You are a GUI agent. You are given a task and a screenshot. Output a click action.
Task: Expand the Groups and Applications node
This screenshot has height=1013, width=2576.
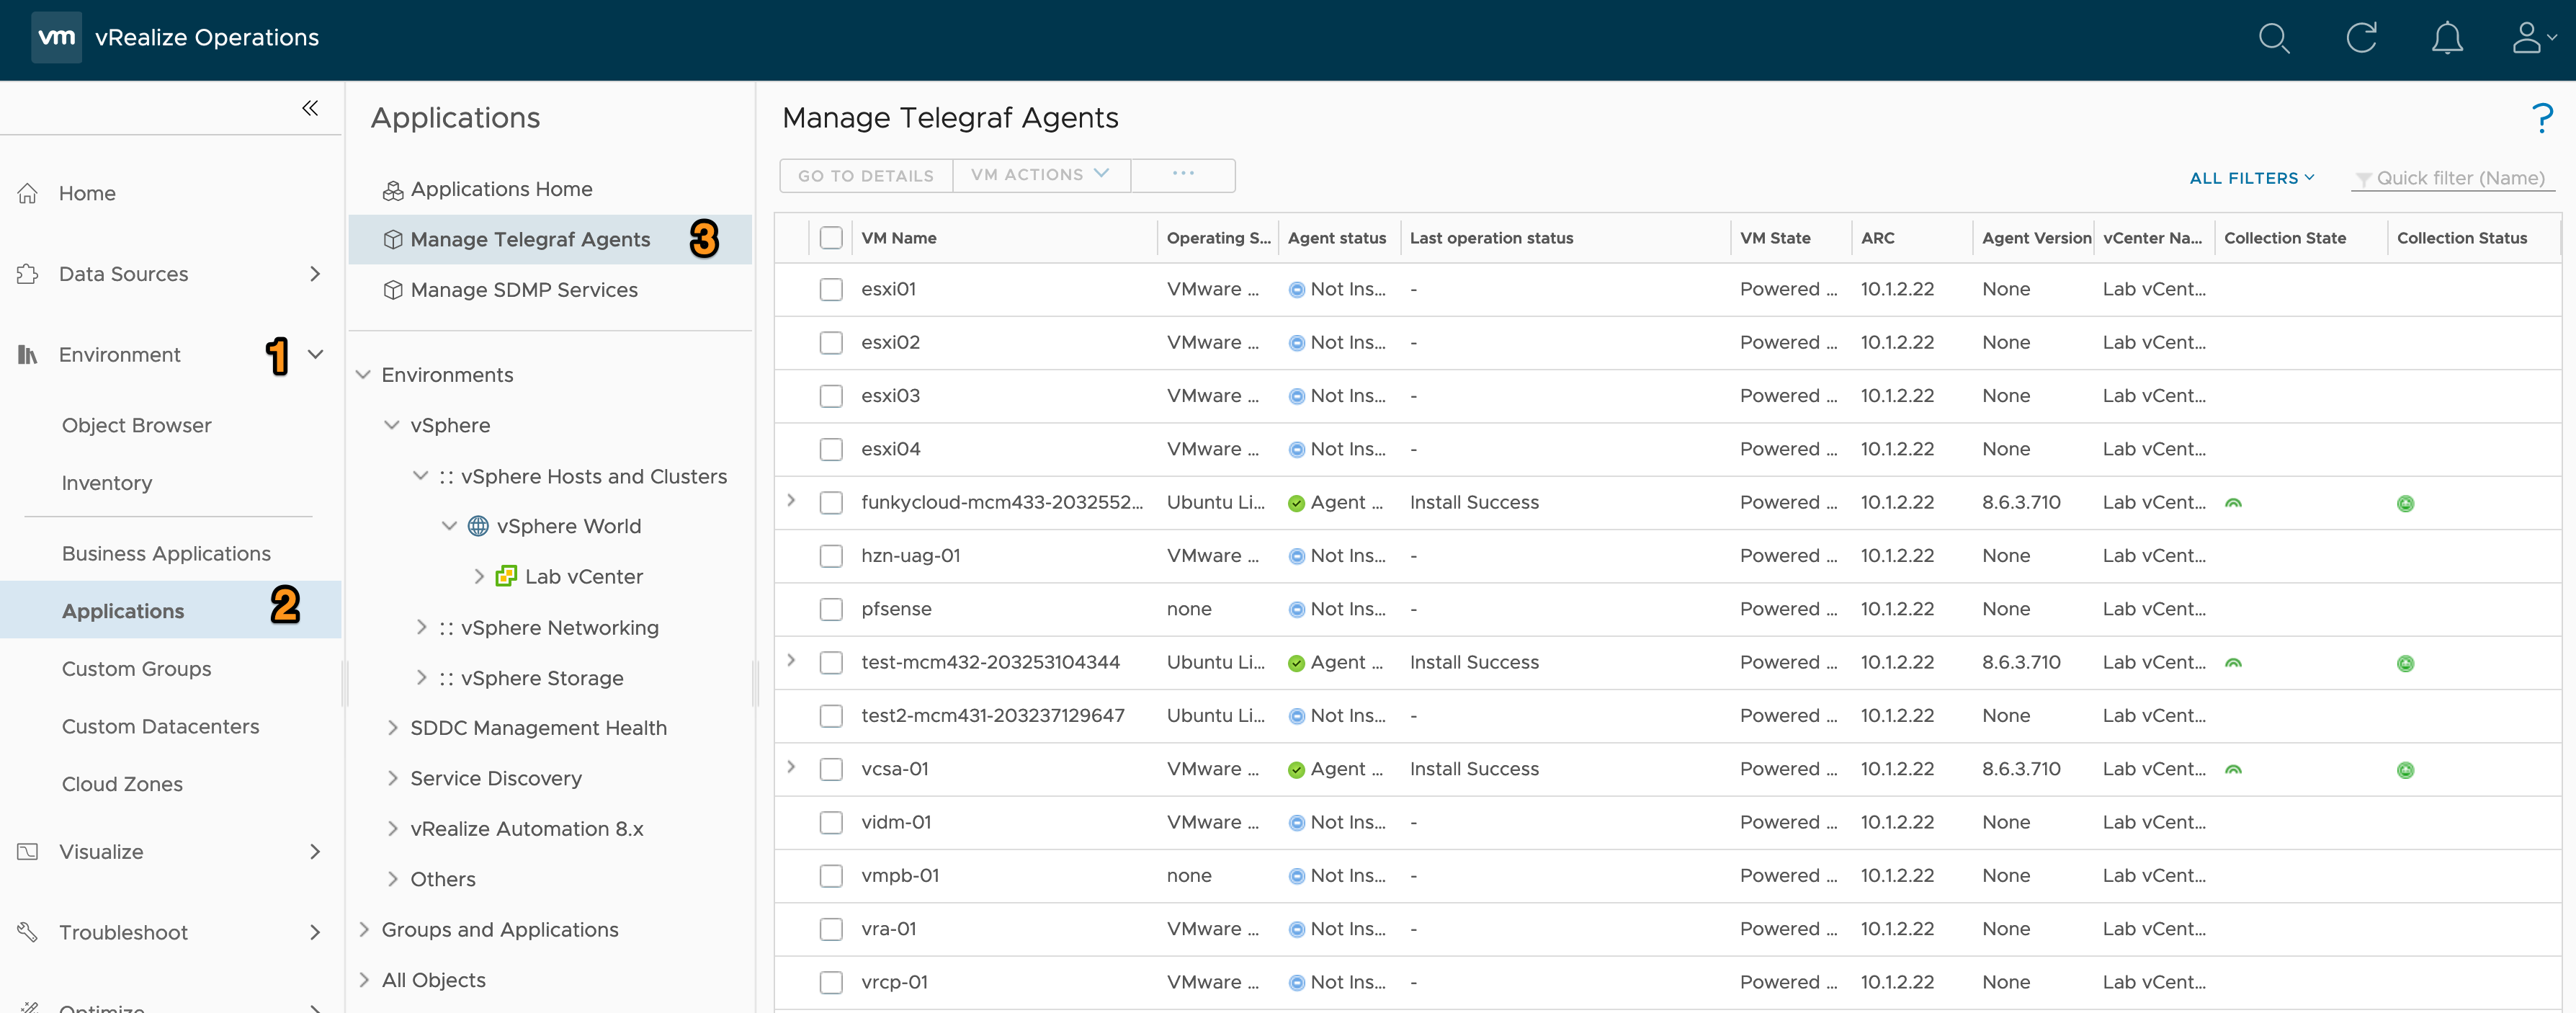pos(364,930)
